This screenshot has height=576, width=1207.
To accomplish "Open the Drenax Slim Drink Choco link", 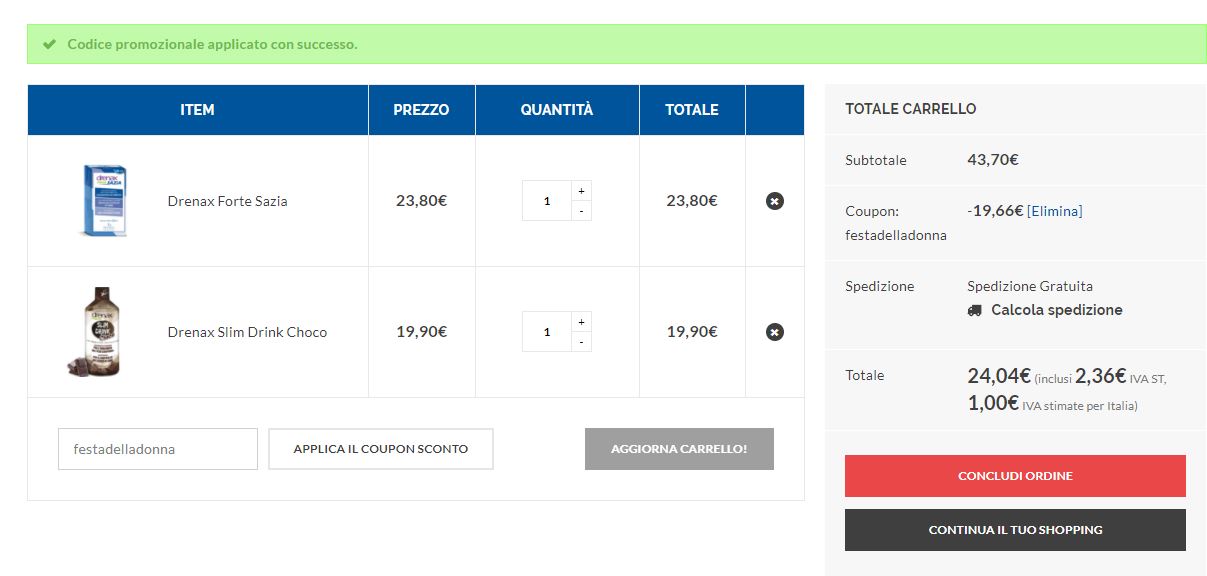I will (247, 332).
